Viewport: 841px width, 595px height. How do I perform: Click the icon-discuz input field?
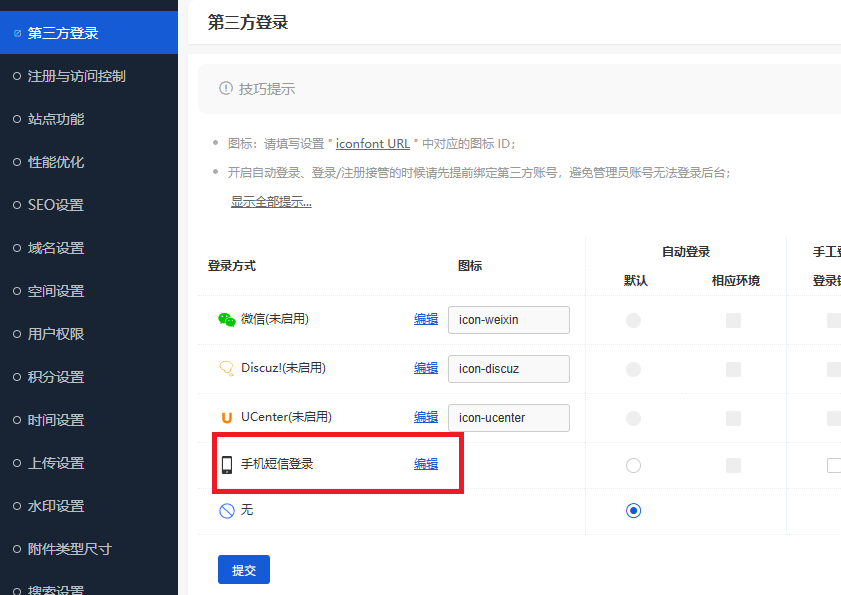[508, 368]
